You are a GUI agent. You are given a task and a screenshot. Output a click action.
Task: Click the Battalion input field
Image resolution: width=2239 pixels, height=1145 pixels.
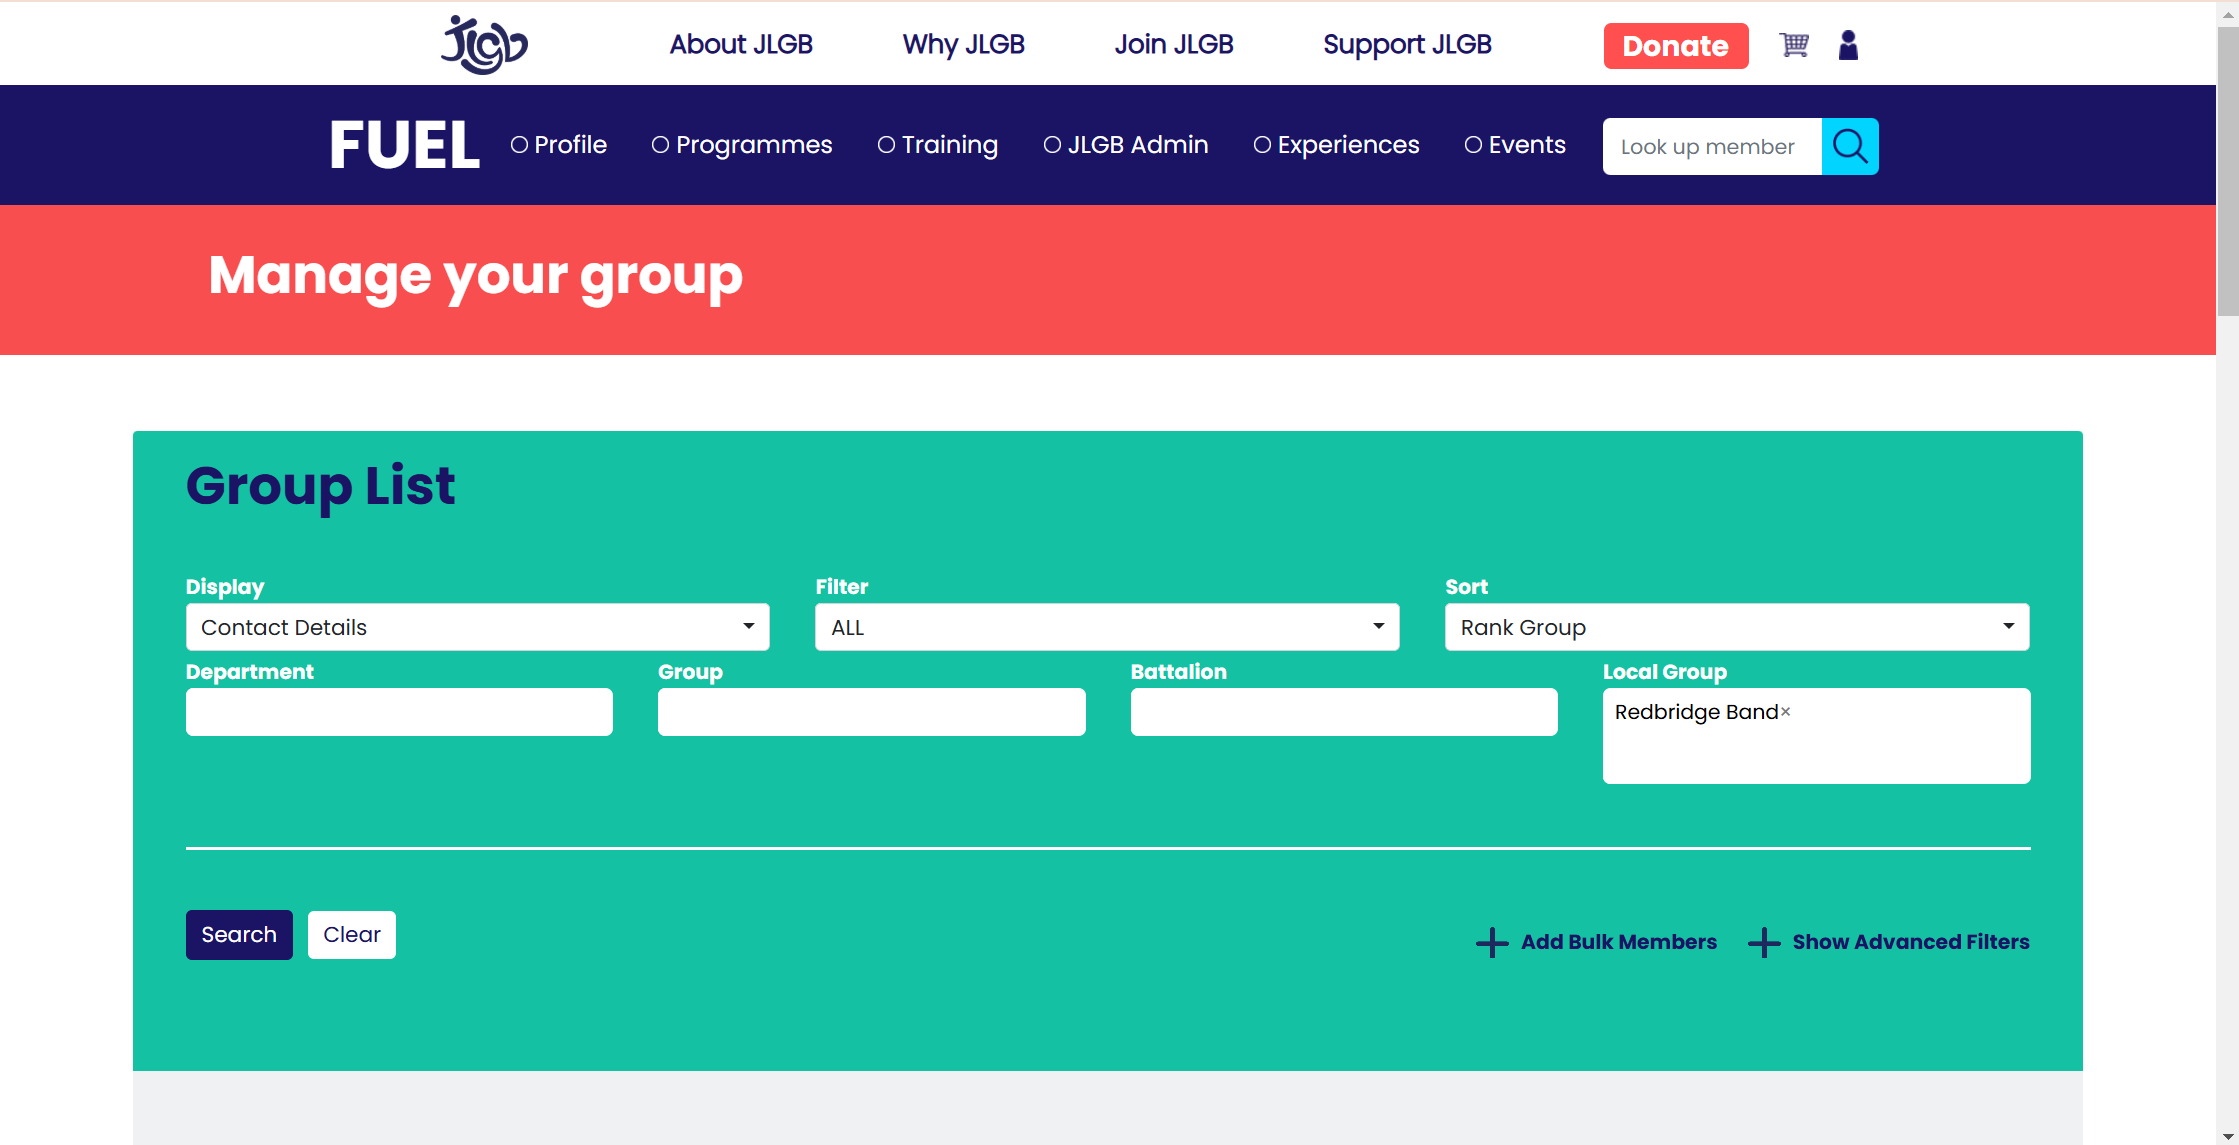click(x=1344, y=712)
